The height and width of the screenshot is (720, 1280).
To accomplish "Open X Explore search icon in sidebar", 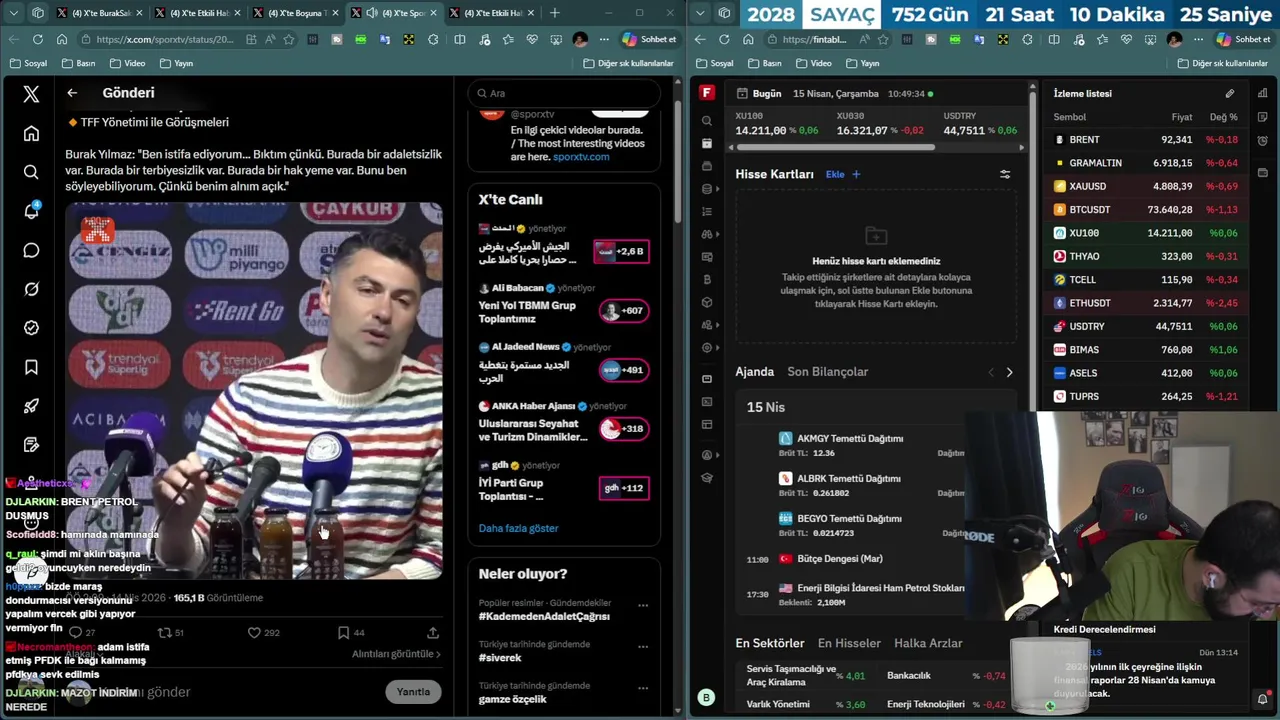I will [31, 172].
